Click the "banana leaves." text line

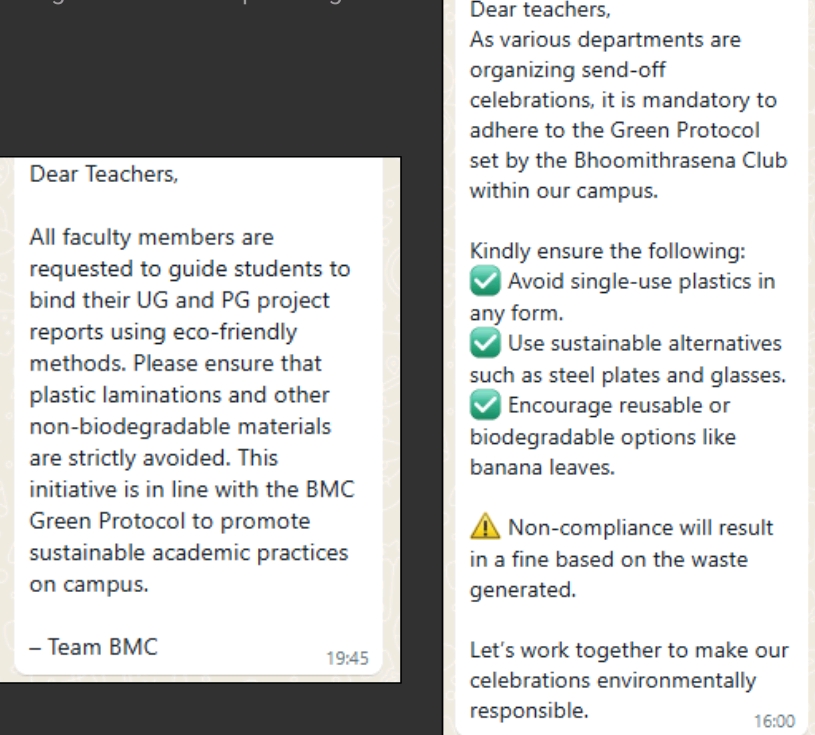click(x=543, y=467)
